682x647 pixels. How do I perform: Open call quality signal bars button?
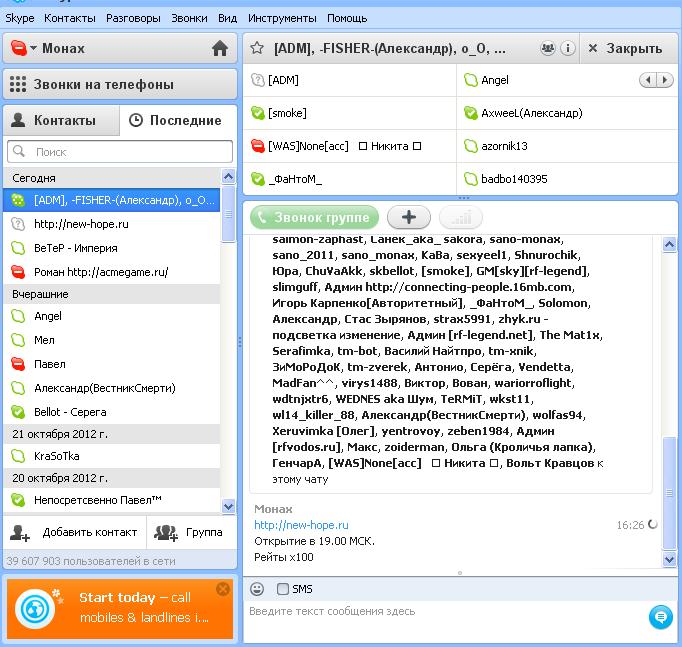pos(461,217)
